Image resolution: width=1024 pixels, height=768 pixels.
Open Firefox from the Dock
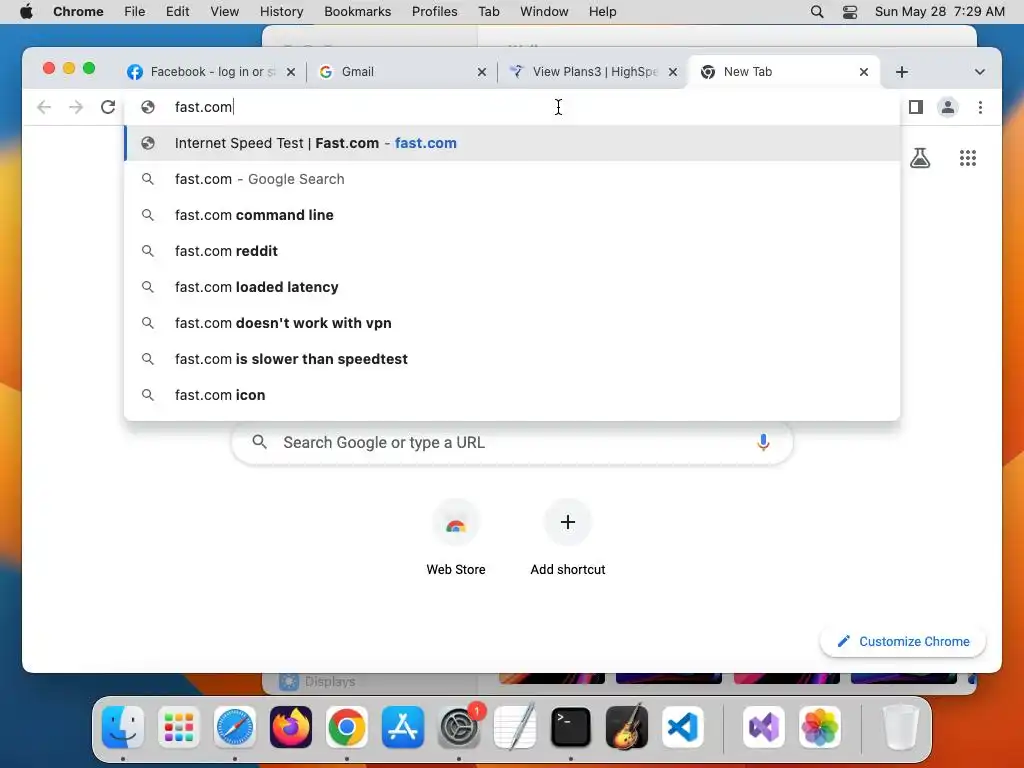pyautogui.click(x=291, y=727)
